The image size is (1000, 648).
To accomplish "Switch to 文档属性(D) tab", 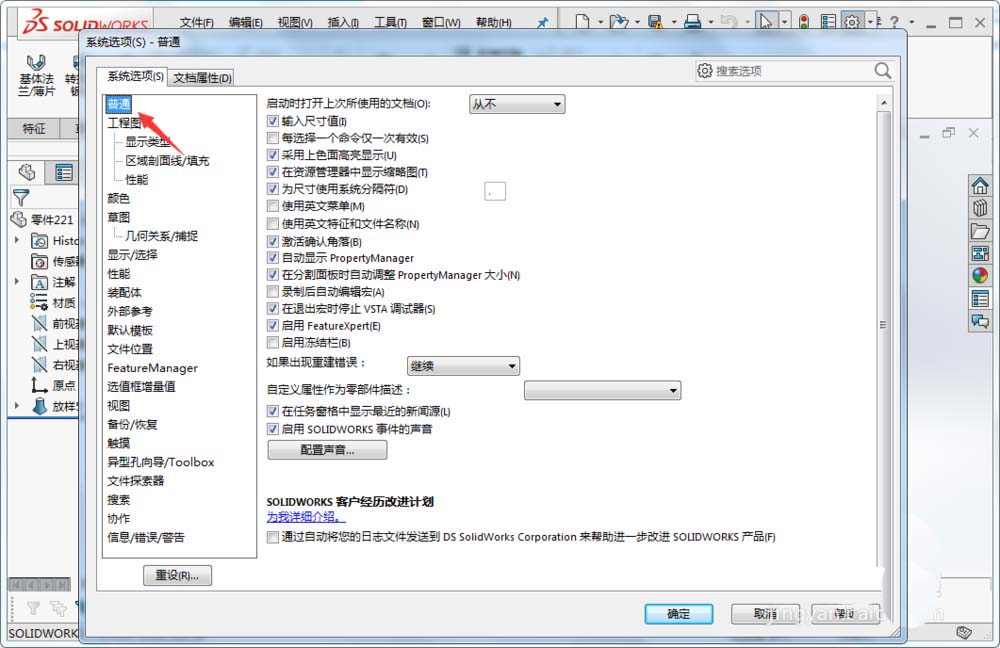I will (x=202, y=78).
